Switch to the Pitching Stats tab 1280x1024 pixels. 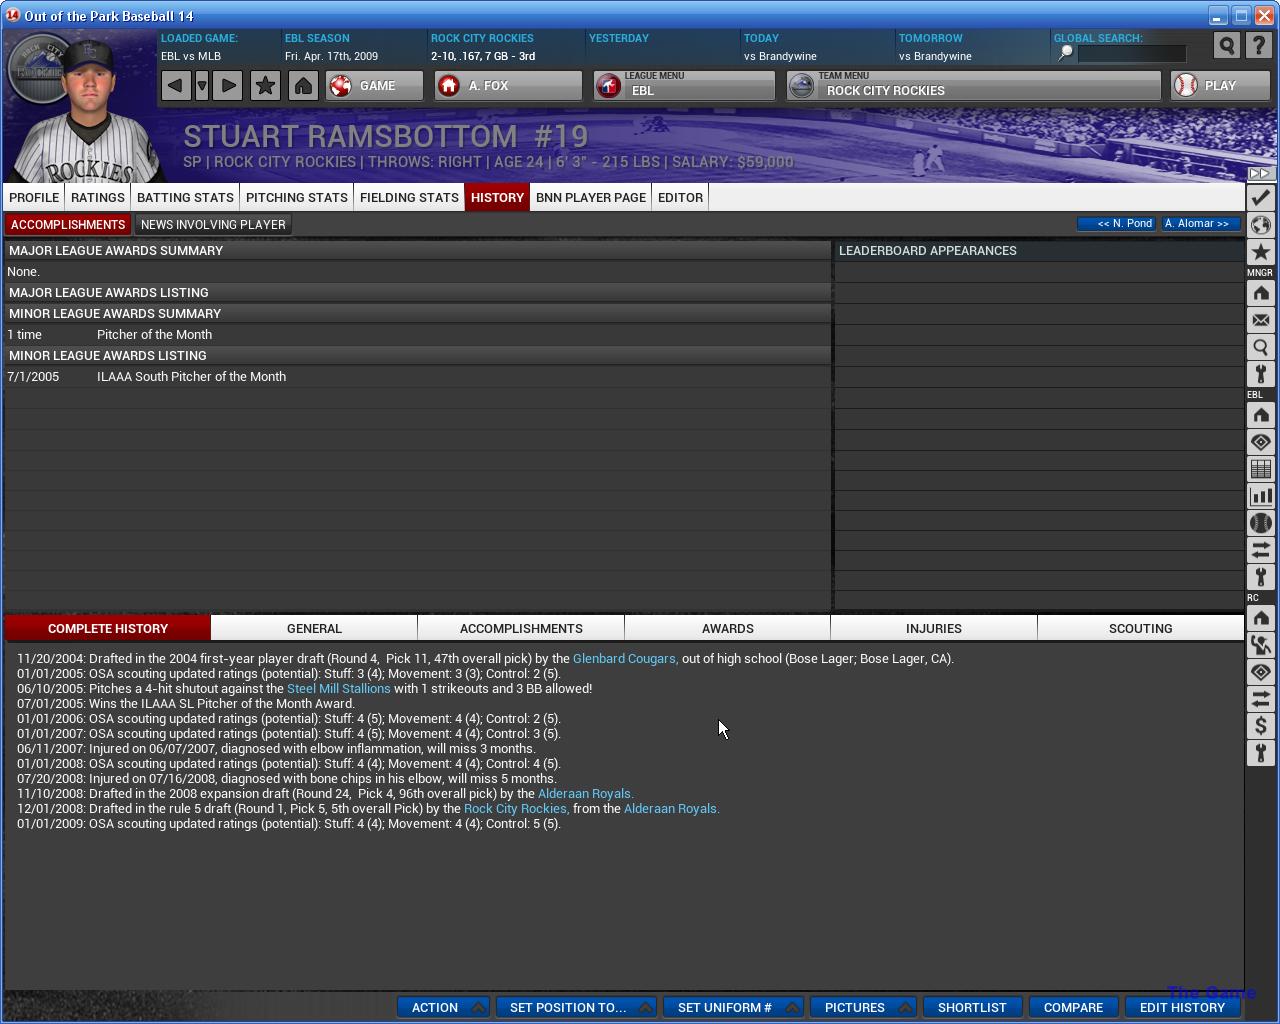click(x=297, y=197)
